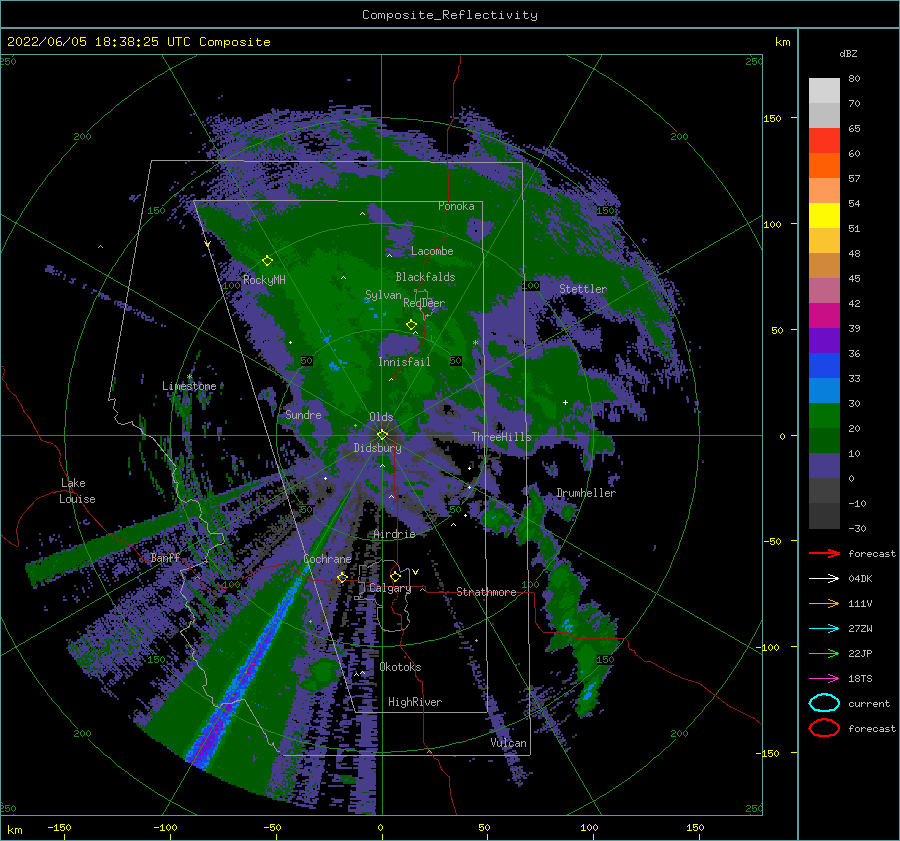Viewport: 900px width, 841px height.
Task: Select the peach 54-57 dBZ swatch
Action: tap(824, 191)
